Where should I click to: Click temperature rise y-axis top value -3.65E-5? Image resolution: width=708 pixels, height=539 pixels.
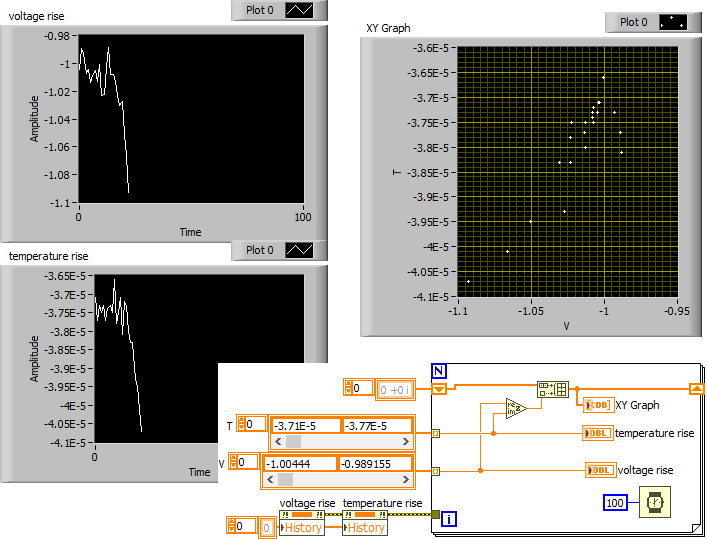click(65, 276)
